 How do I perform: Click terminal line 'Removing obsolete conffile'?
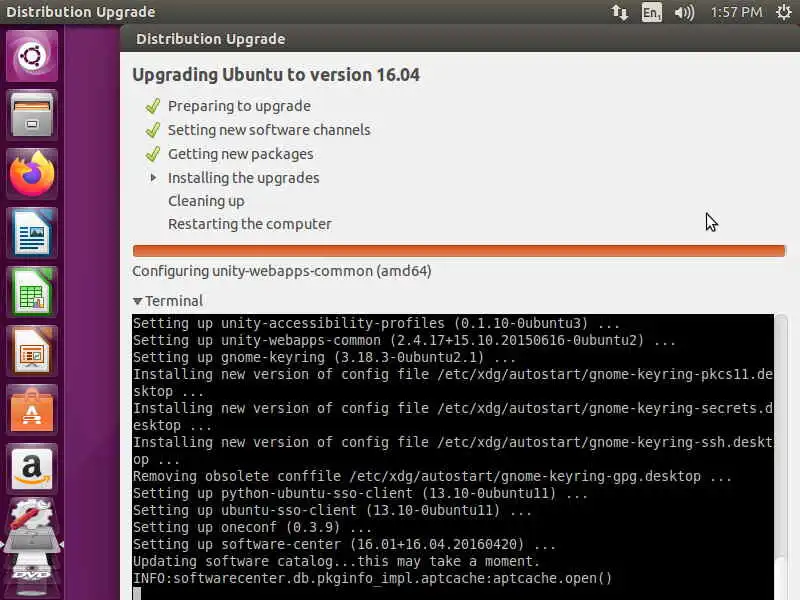432,477
